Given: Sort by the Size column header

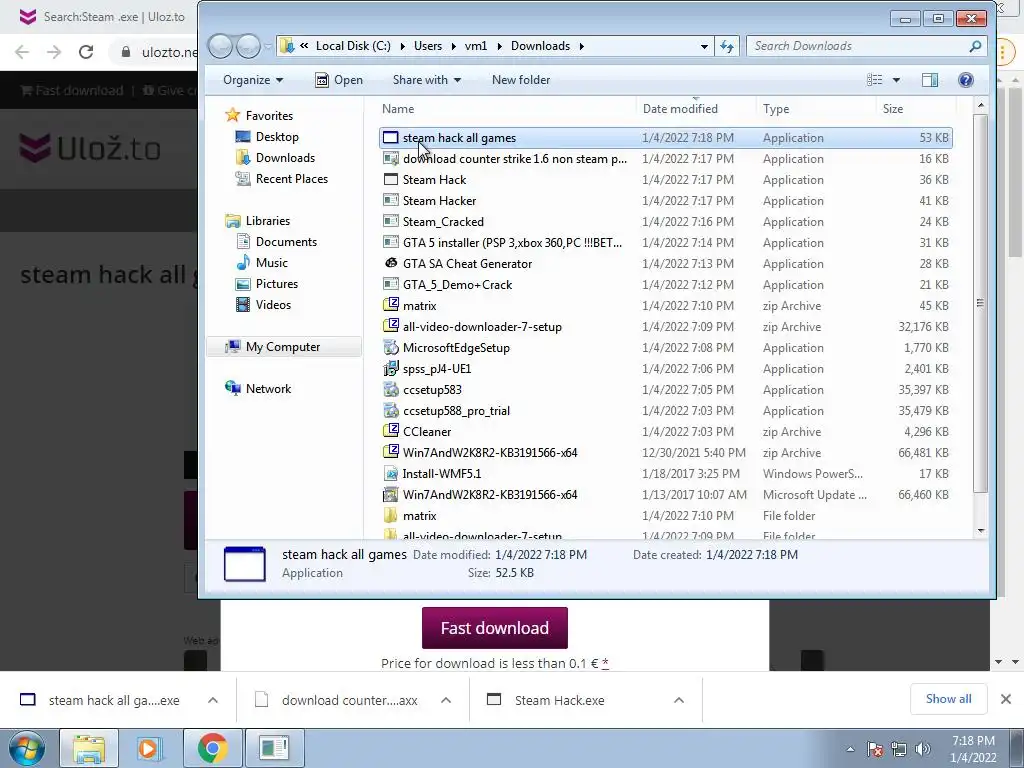Looking at the screenshot, I should click(x=916, y=109).
